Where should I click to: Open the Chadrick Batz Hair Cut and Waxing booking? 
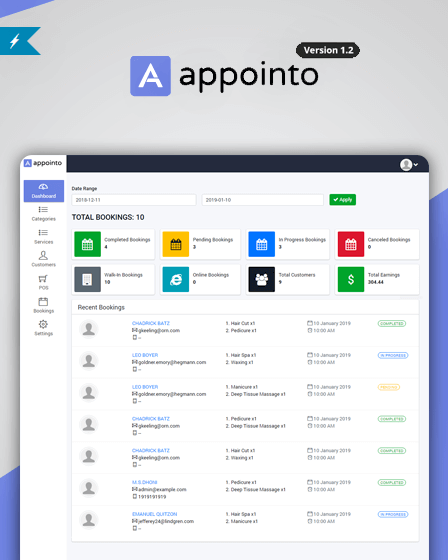point(151,450)
